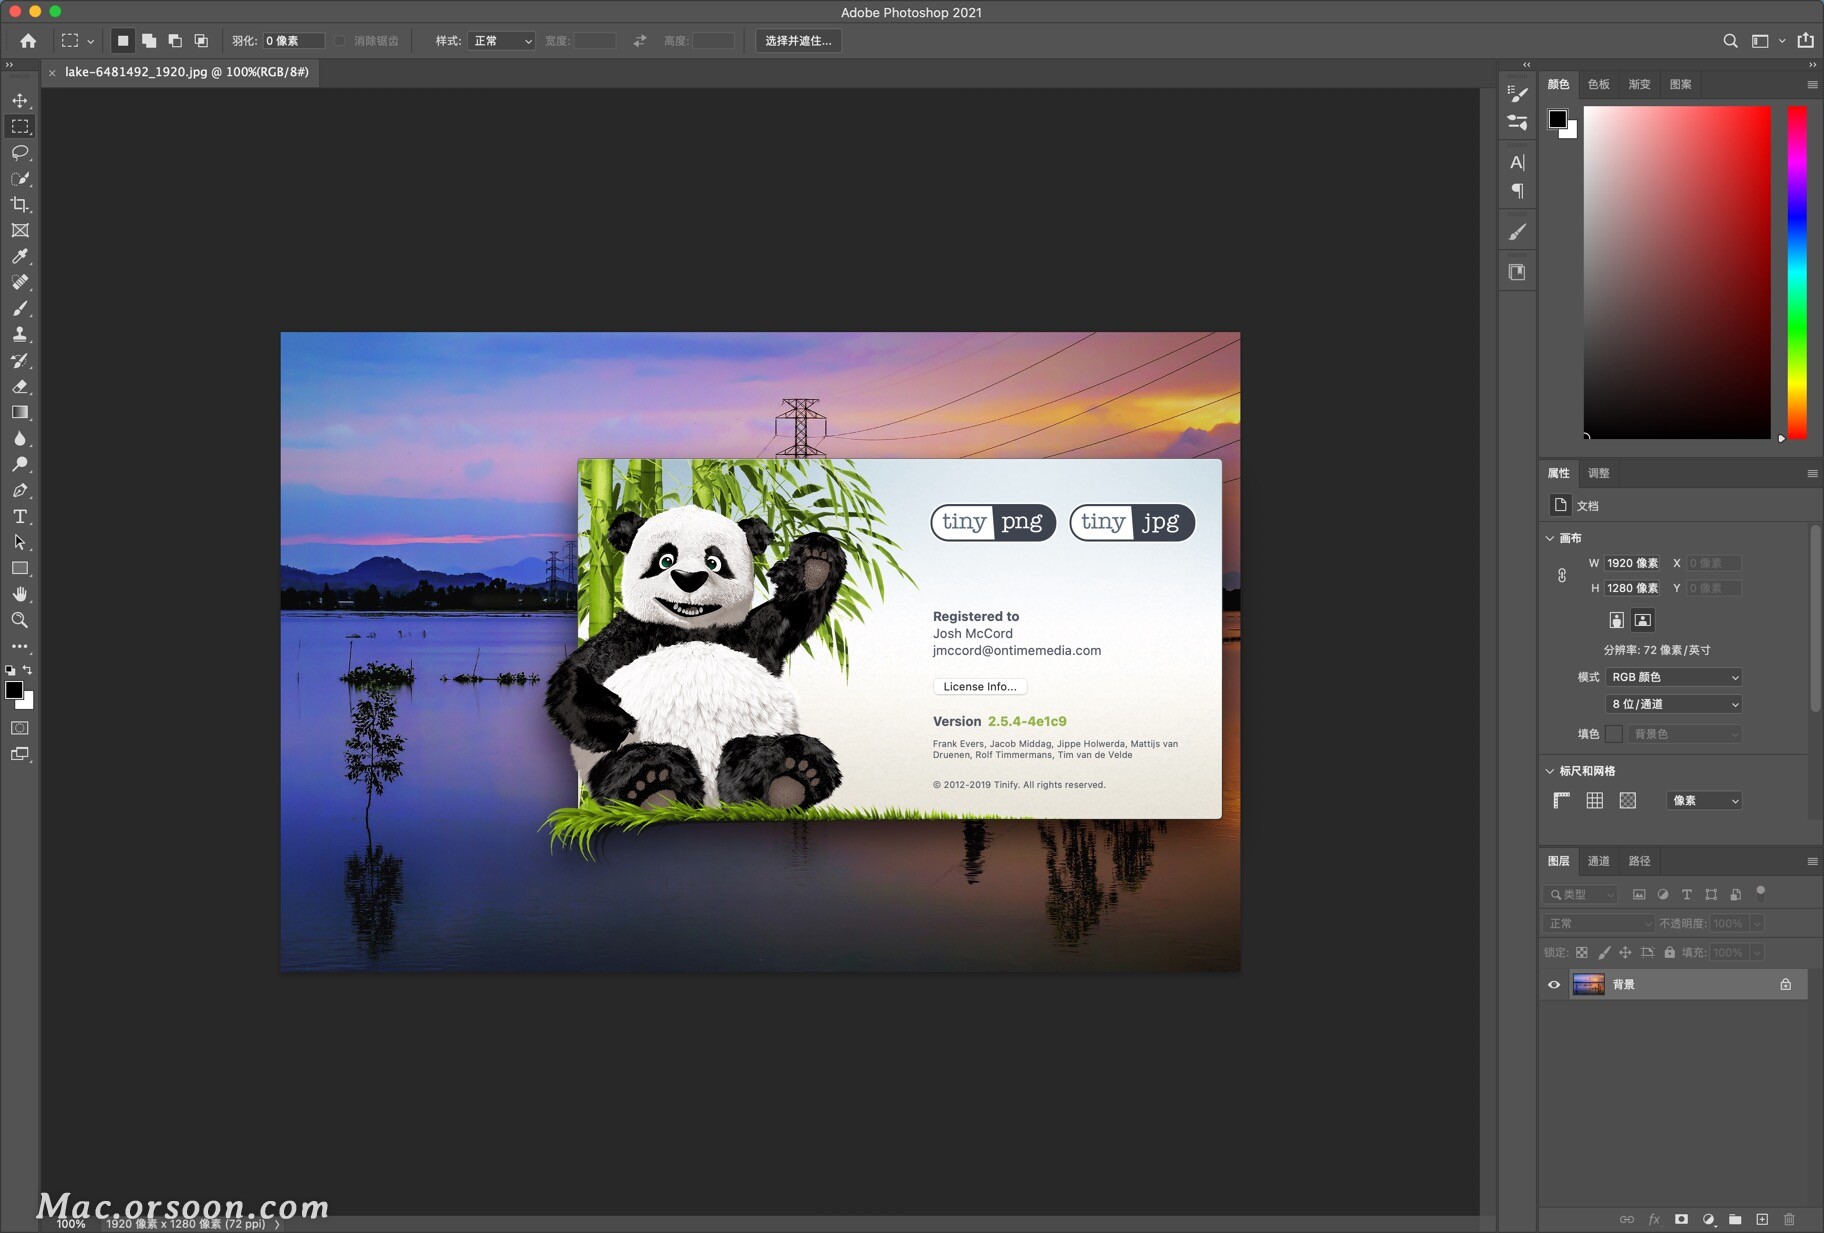Select the Pen tool

pyautogui.click(x=20, y=490)
